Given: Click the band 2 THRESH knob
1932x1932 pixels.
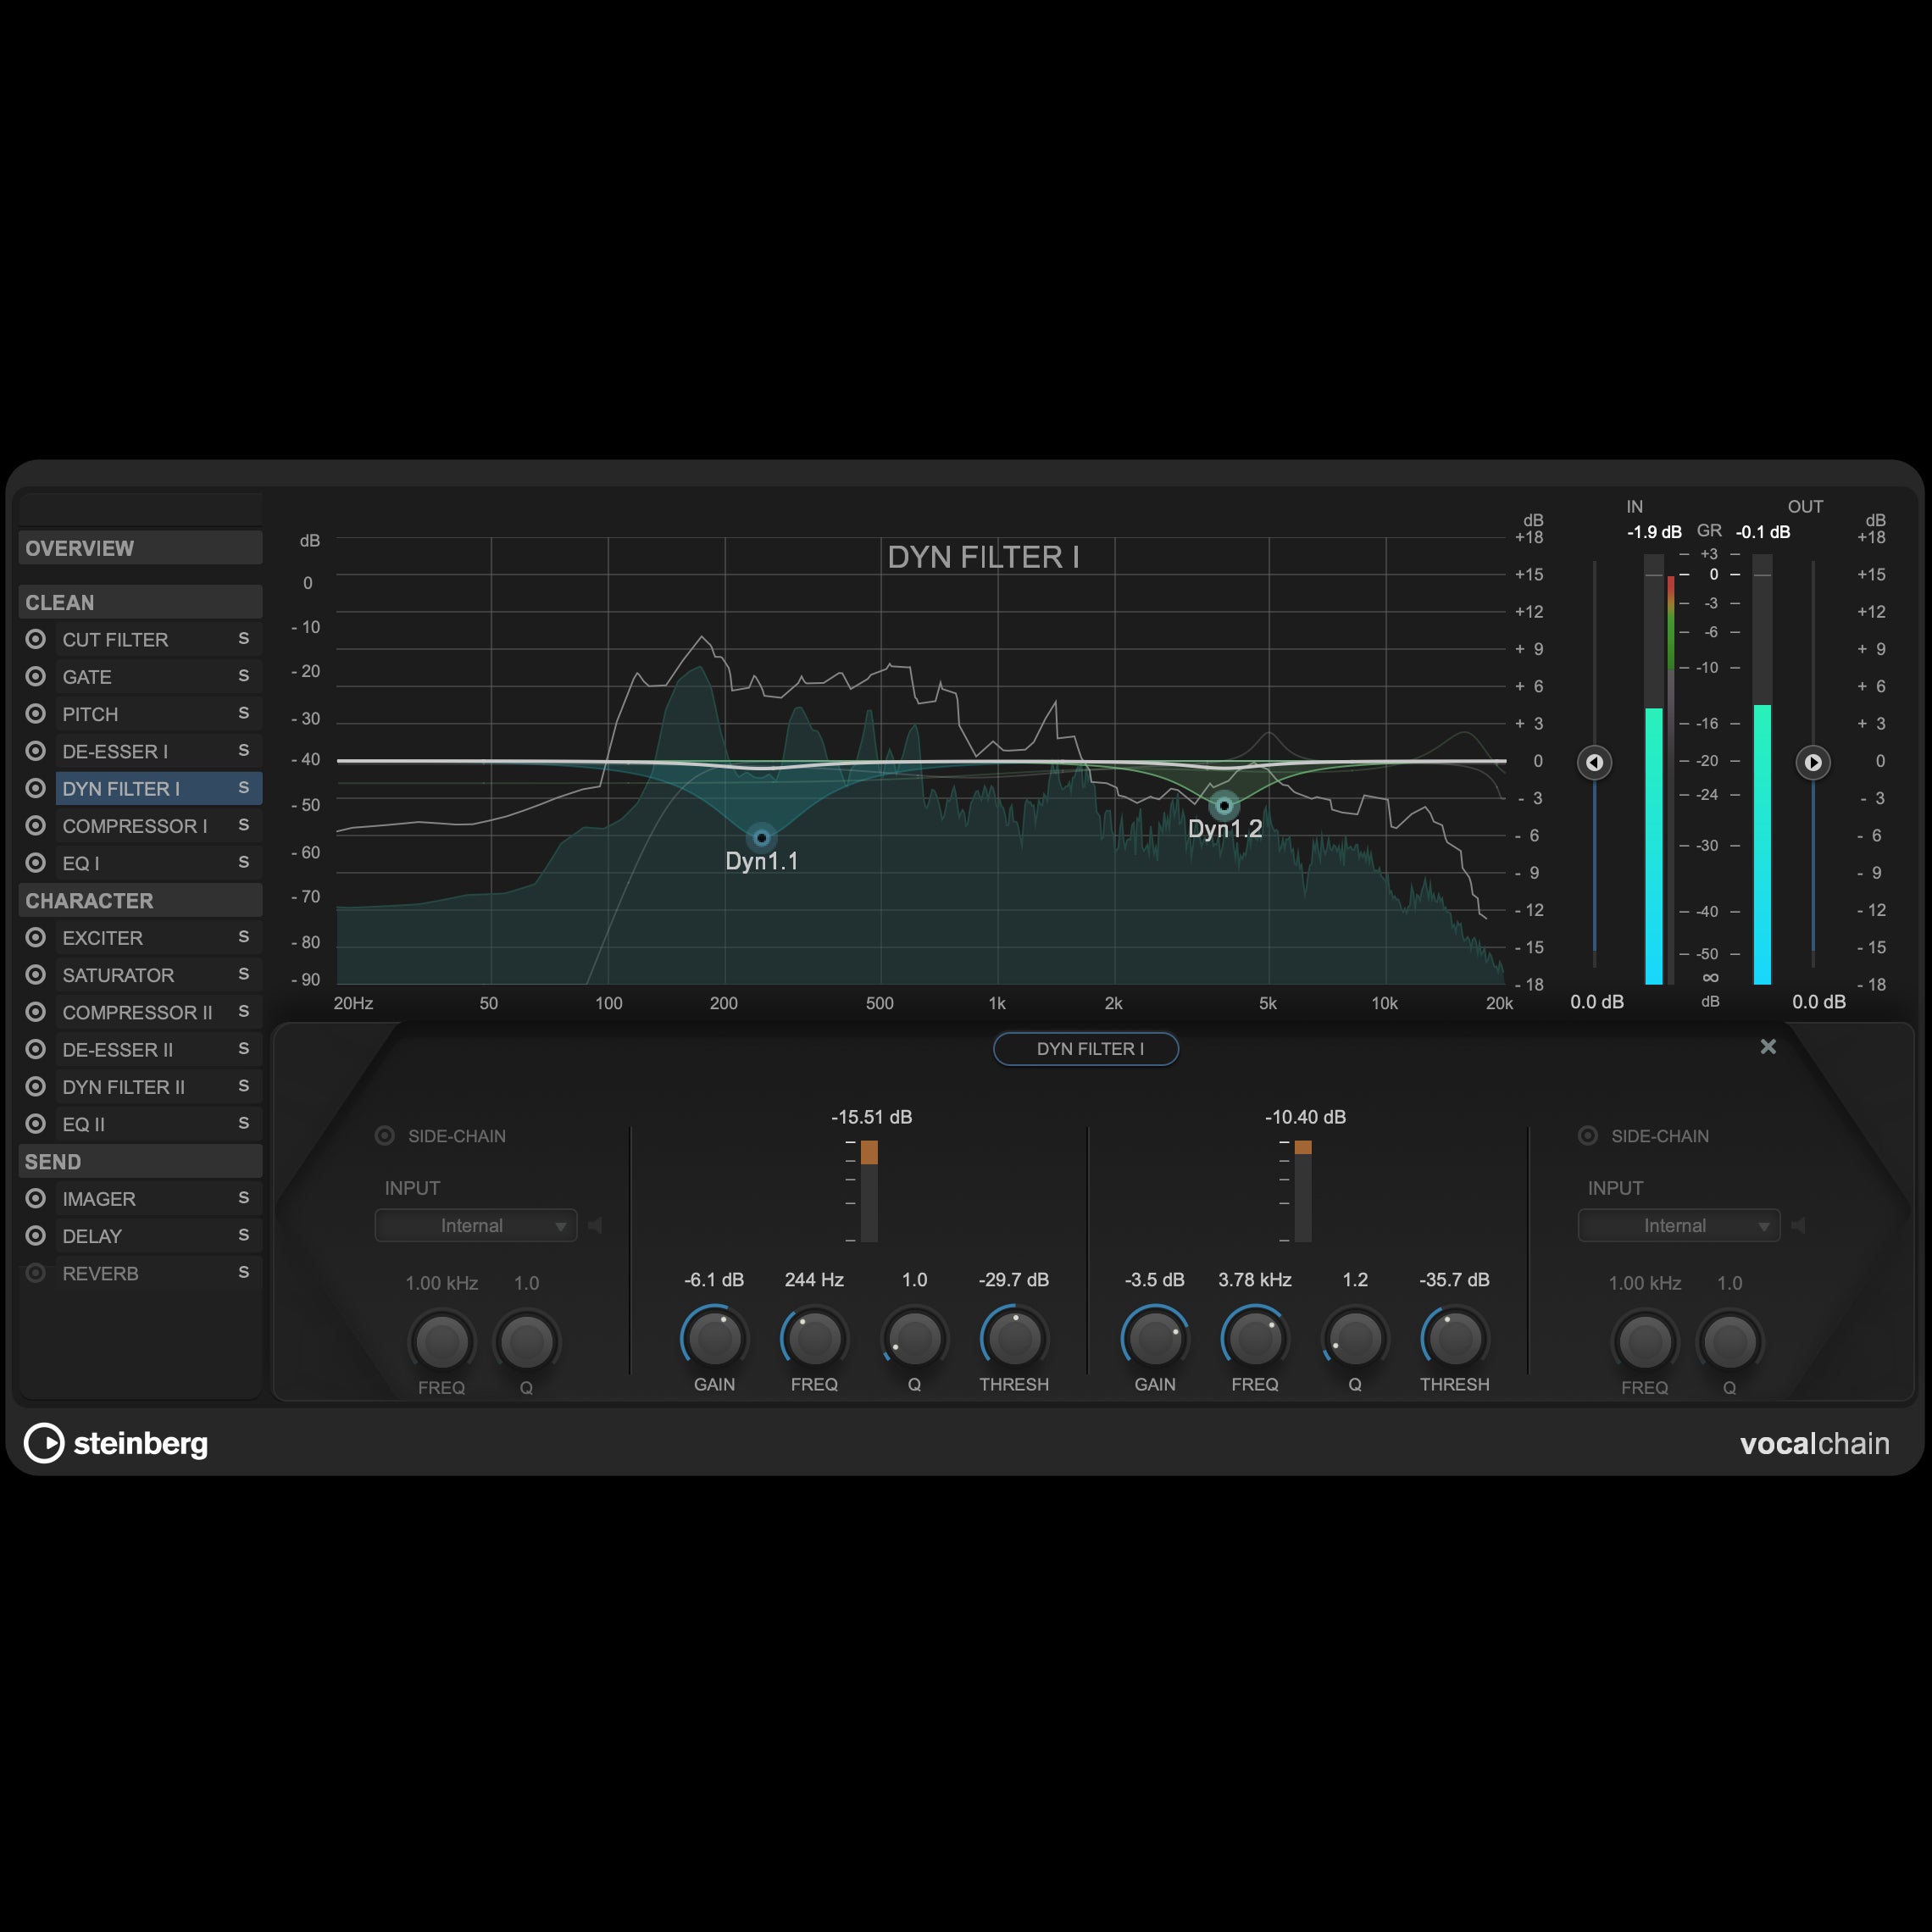Looking at the screenshot, I should pyautogui.click(x=1454, y=1340).
